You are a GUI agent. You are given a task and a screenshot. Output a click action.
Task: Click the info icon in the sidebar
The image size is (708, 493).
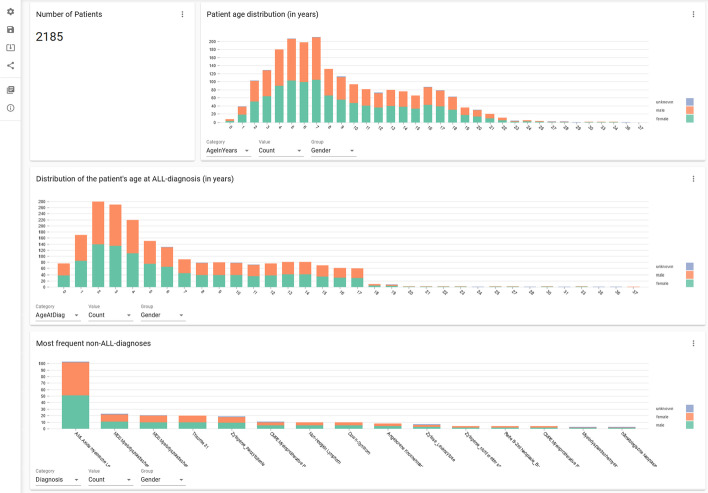click(11, 107)
